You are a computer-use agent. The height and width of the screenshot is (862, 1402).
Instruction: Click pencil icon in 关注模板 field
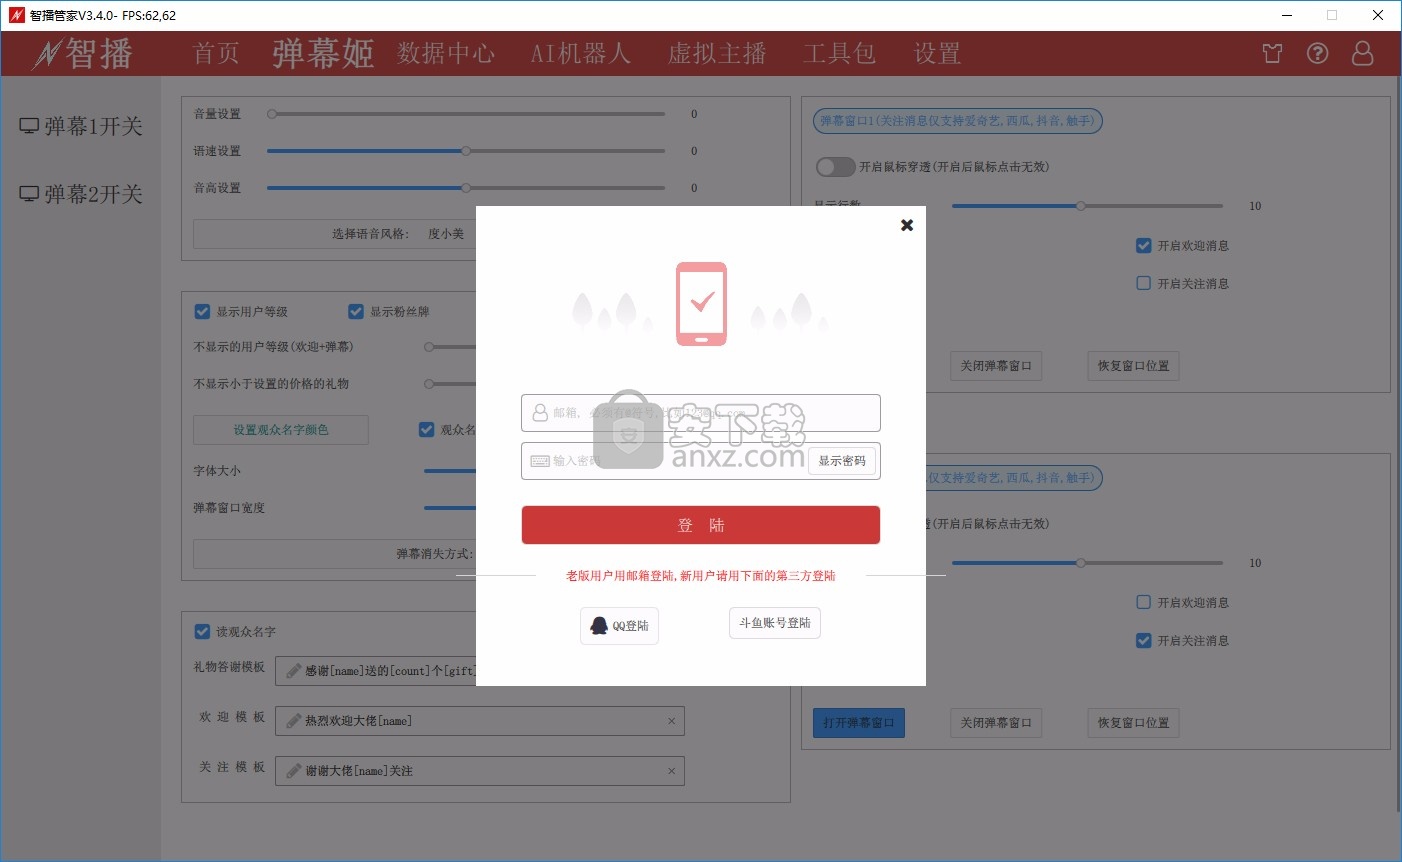pos(294,771)
